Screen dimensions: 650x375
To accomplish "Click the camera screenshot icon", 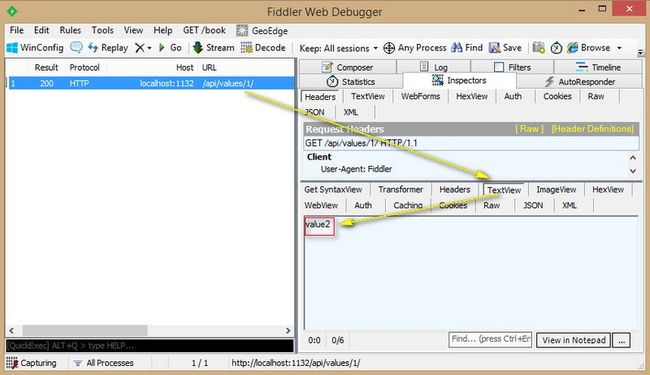I will point(538,48).
